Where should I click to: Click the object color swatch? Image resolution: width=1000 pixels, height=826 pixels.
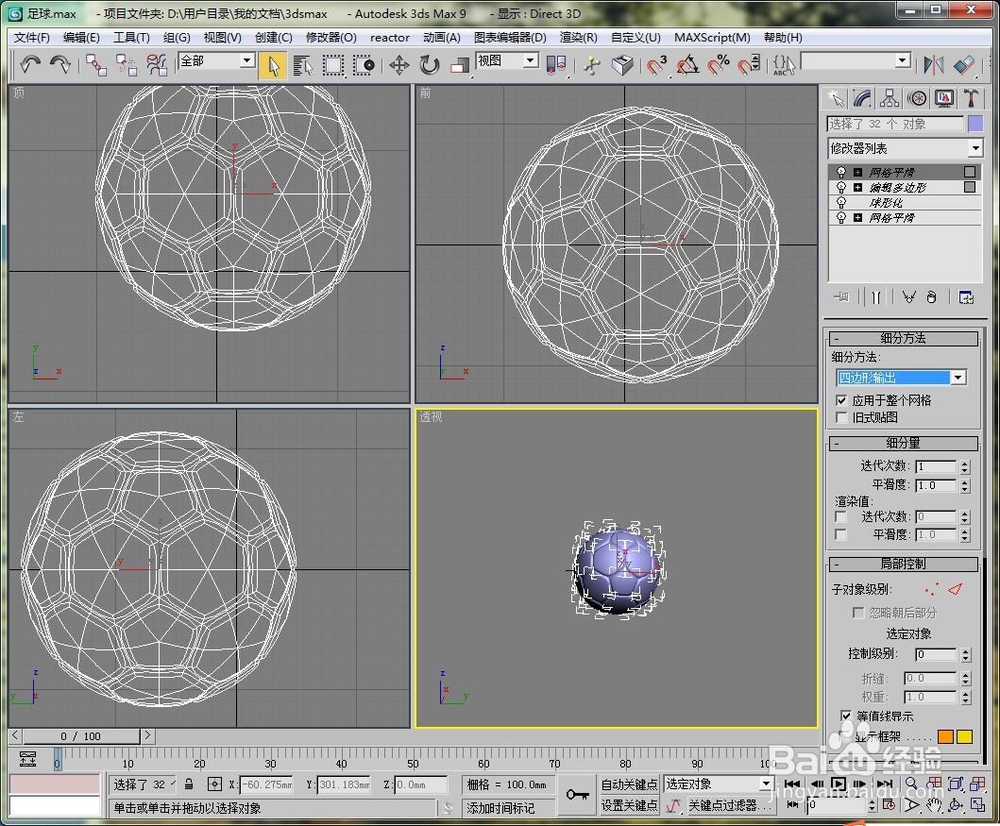pyautogui.click(x=975, y=124)
